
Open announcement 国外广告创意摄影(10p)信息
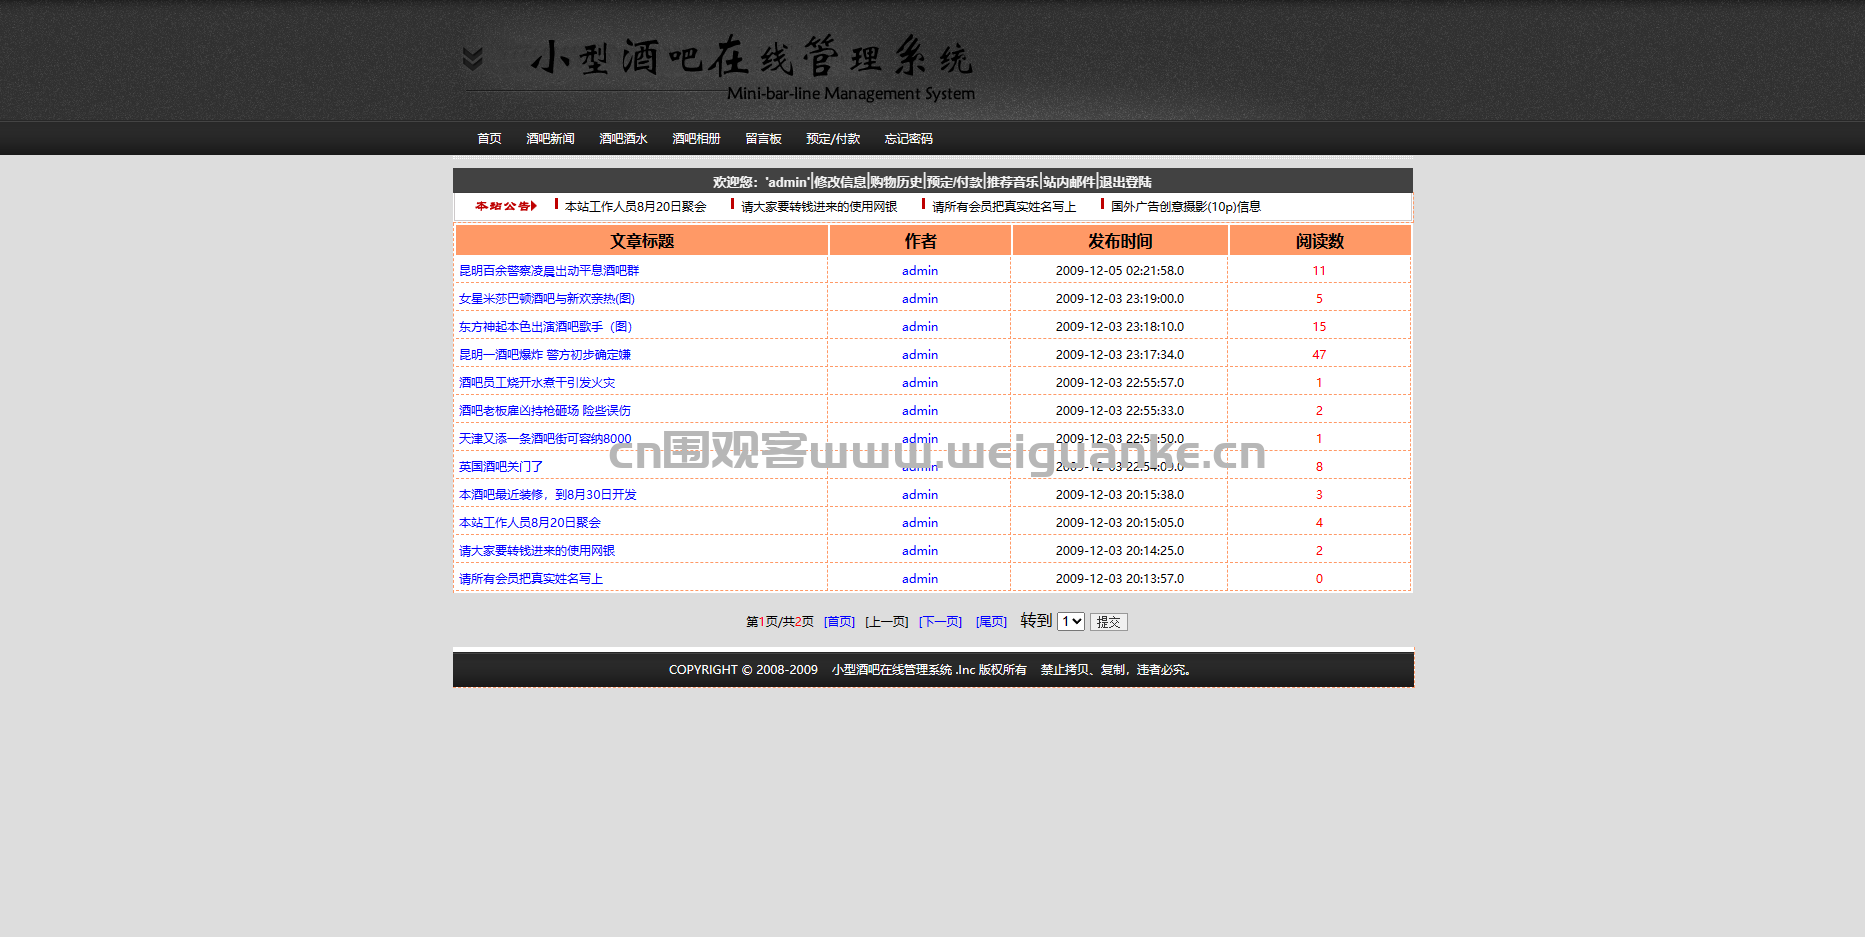click(x=1185, y=207)
